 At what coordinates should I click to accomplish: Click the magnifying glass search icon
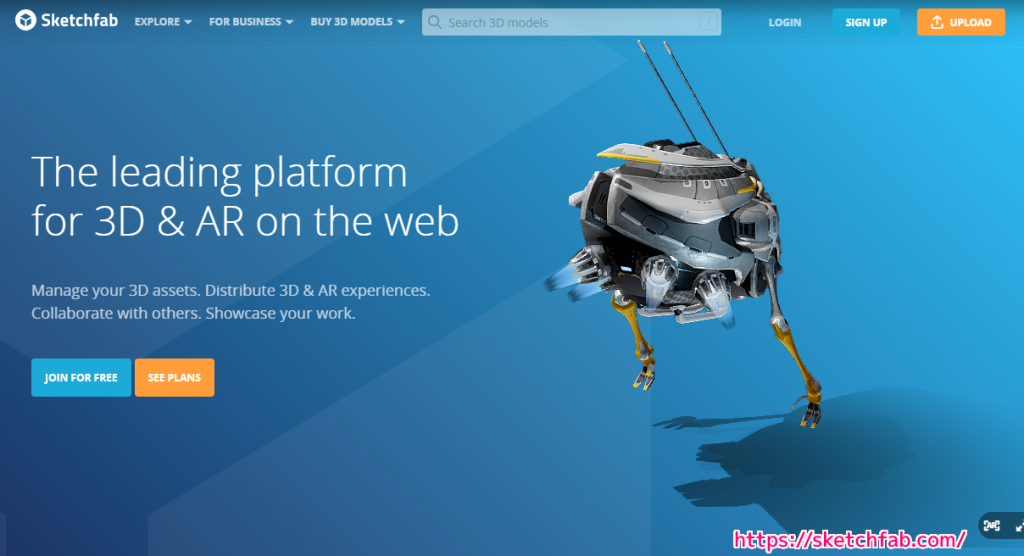435,22
